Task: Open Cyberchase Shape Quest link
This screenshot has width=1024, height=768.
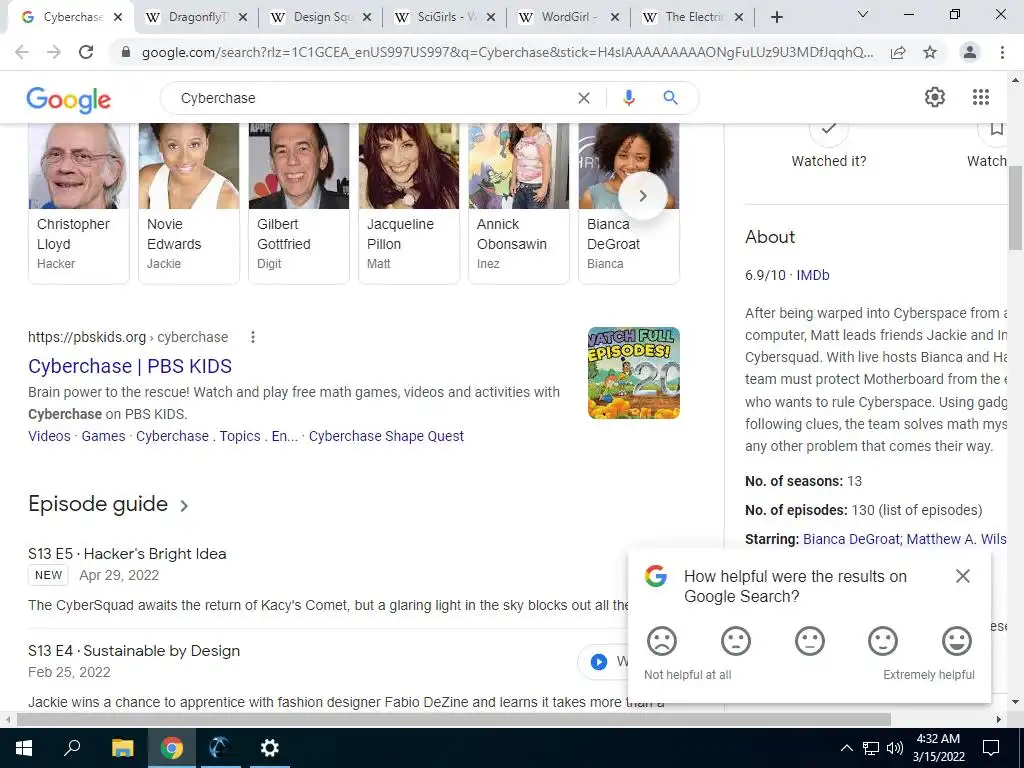Action: click(386, 436)
